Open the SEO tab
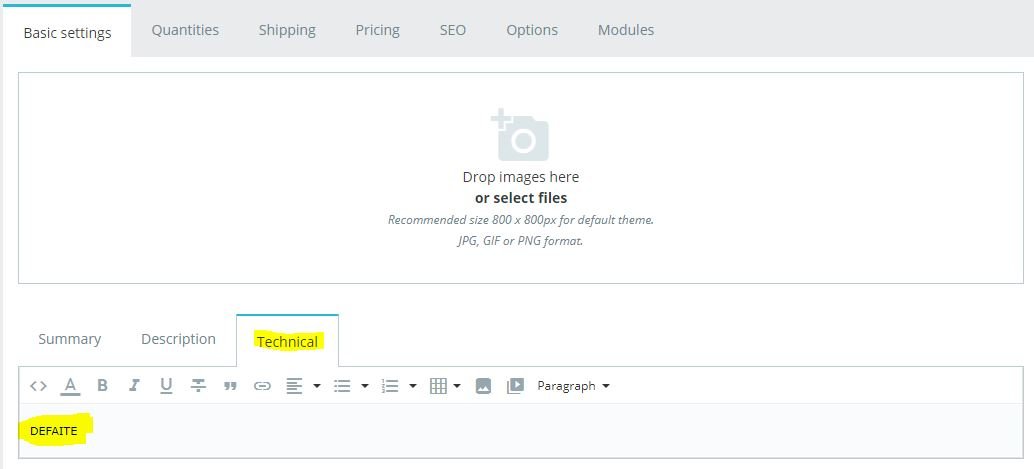This screenshot has width=1034, height=469. (x=453, y=30)
